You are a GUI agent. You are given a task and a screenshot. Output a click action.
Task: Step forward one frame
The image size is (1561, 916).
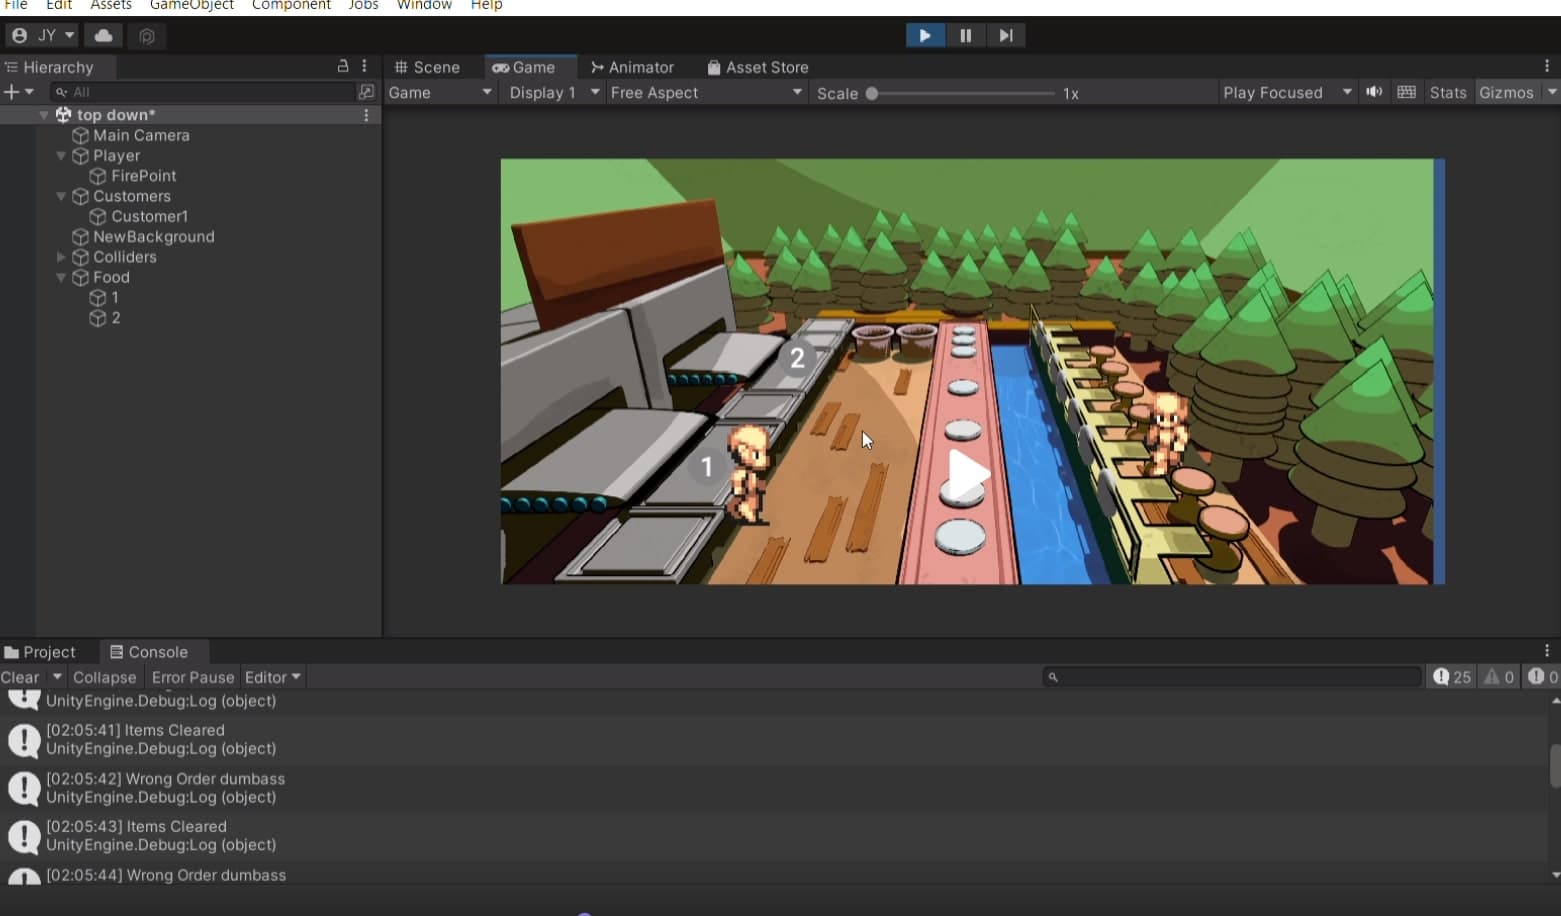1006,36
